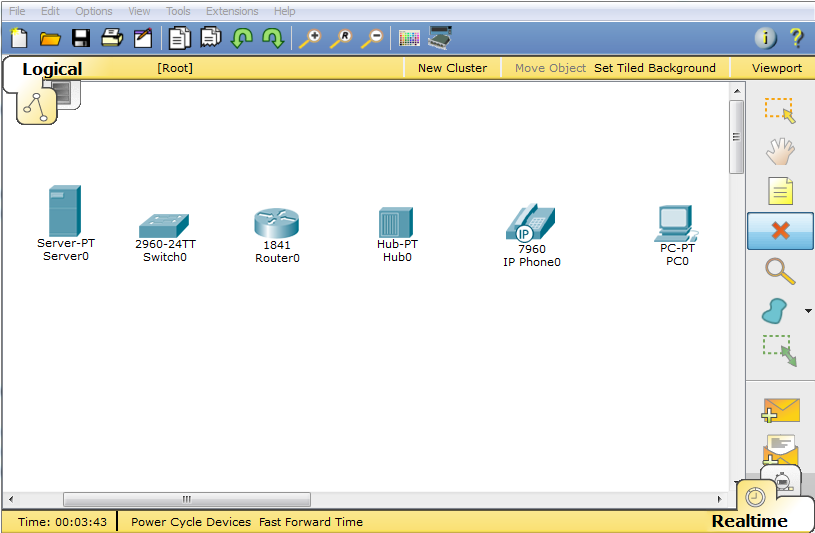Click the Simulation mode tab icon
The image size is (815, 533).
pyautogui.click(x=783, y=480)
